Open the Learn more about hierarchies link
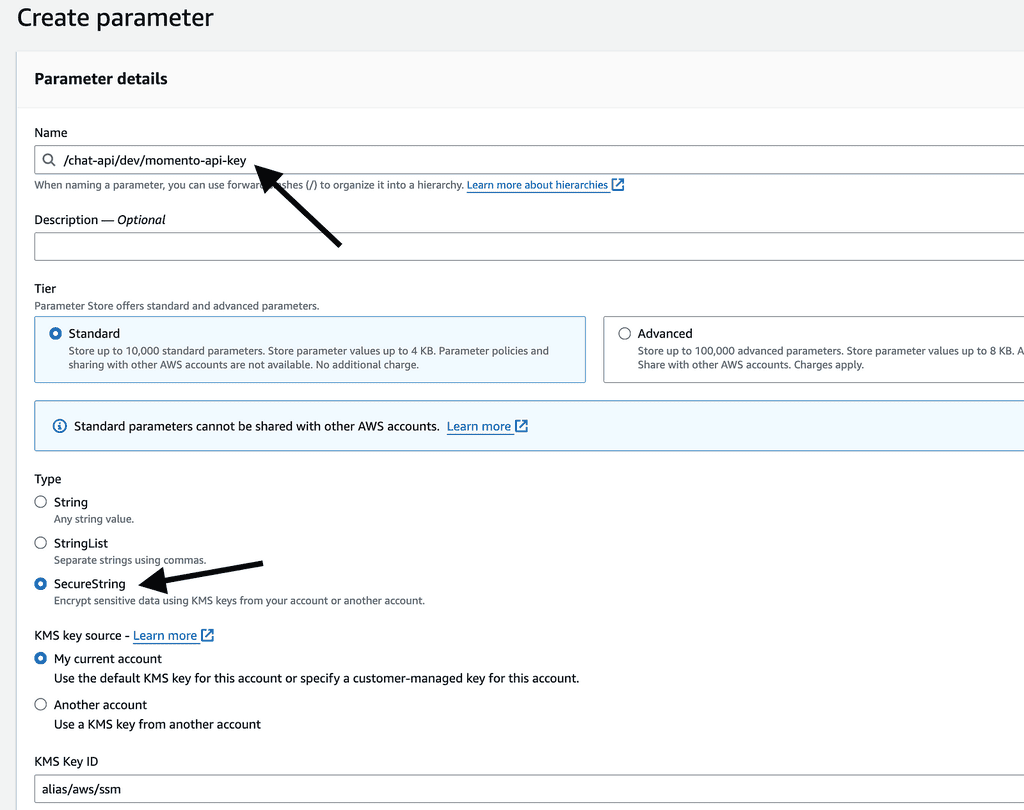 537,185
